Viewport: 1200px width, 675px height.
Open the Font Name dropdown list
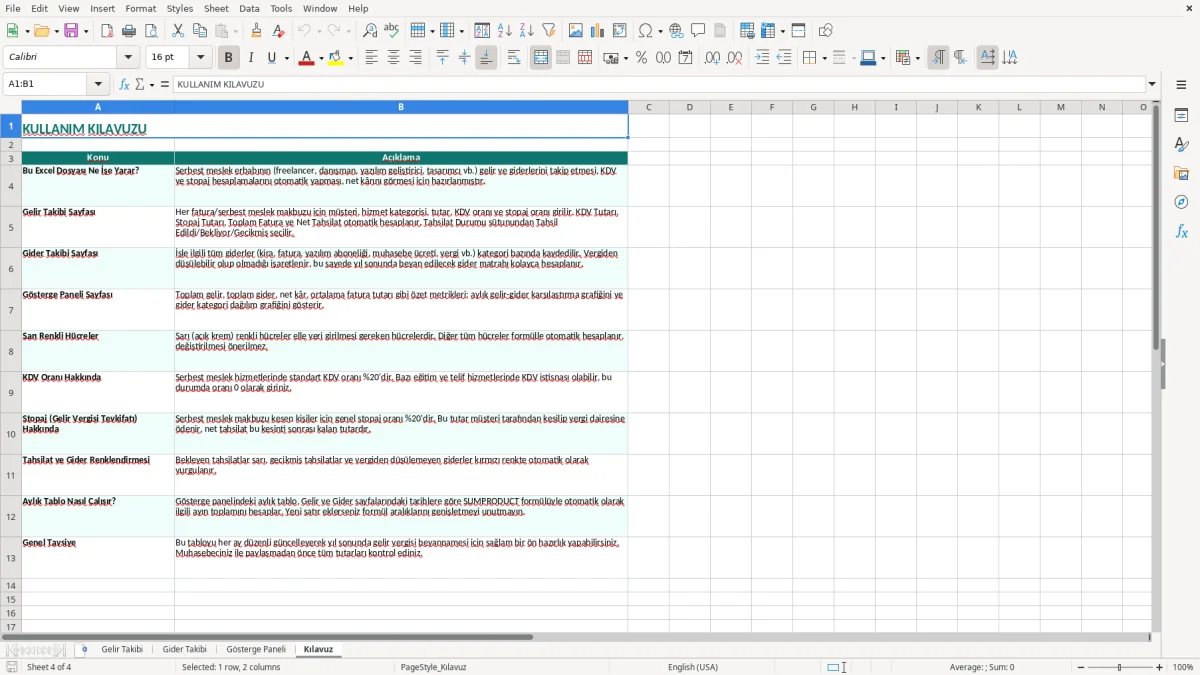[129, 58]
